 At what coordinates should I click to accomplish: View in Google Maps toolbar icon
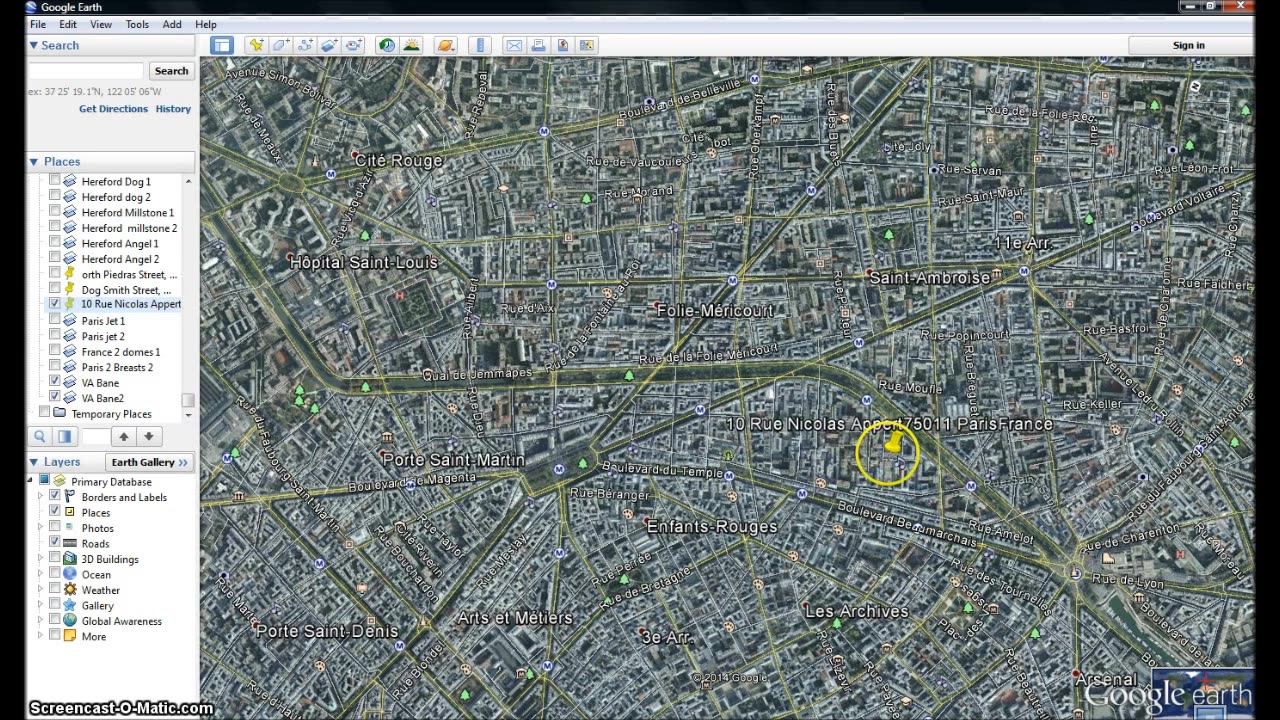587,45
